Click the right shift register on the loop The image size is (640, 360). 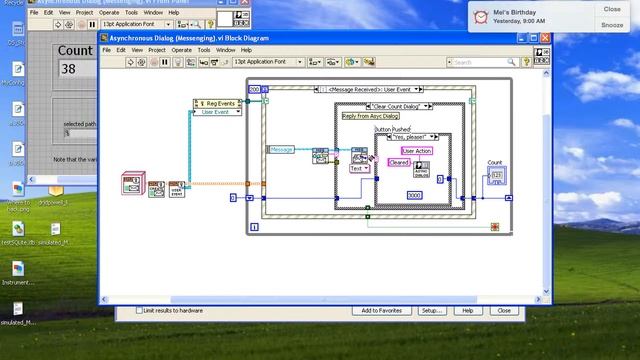(x=509, y=198)
